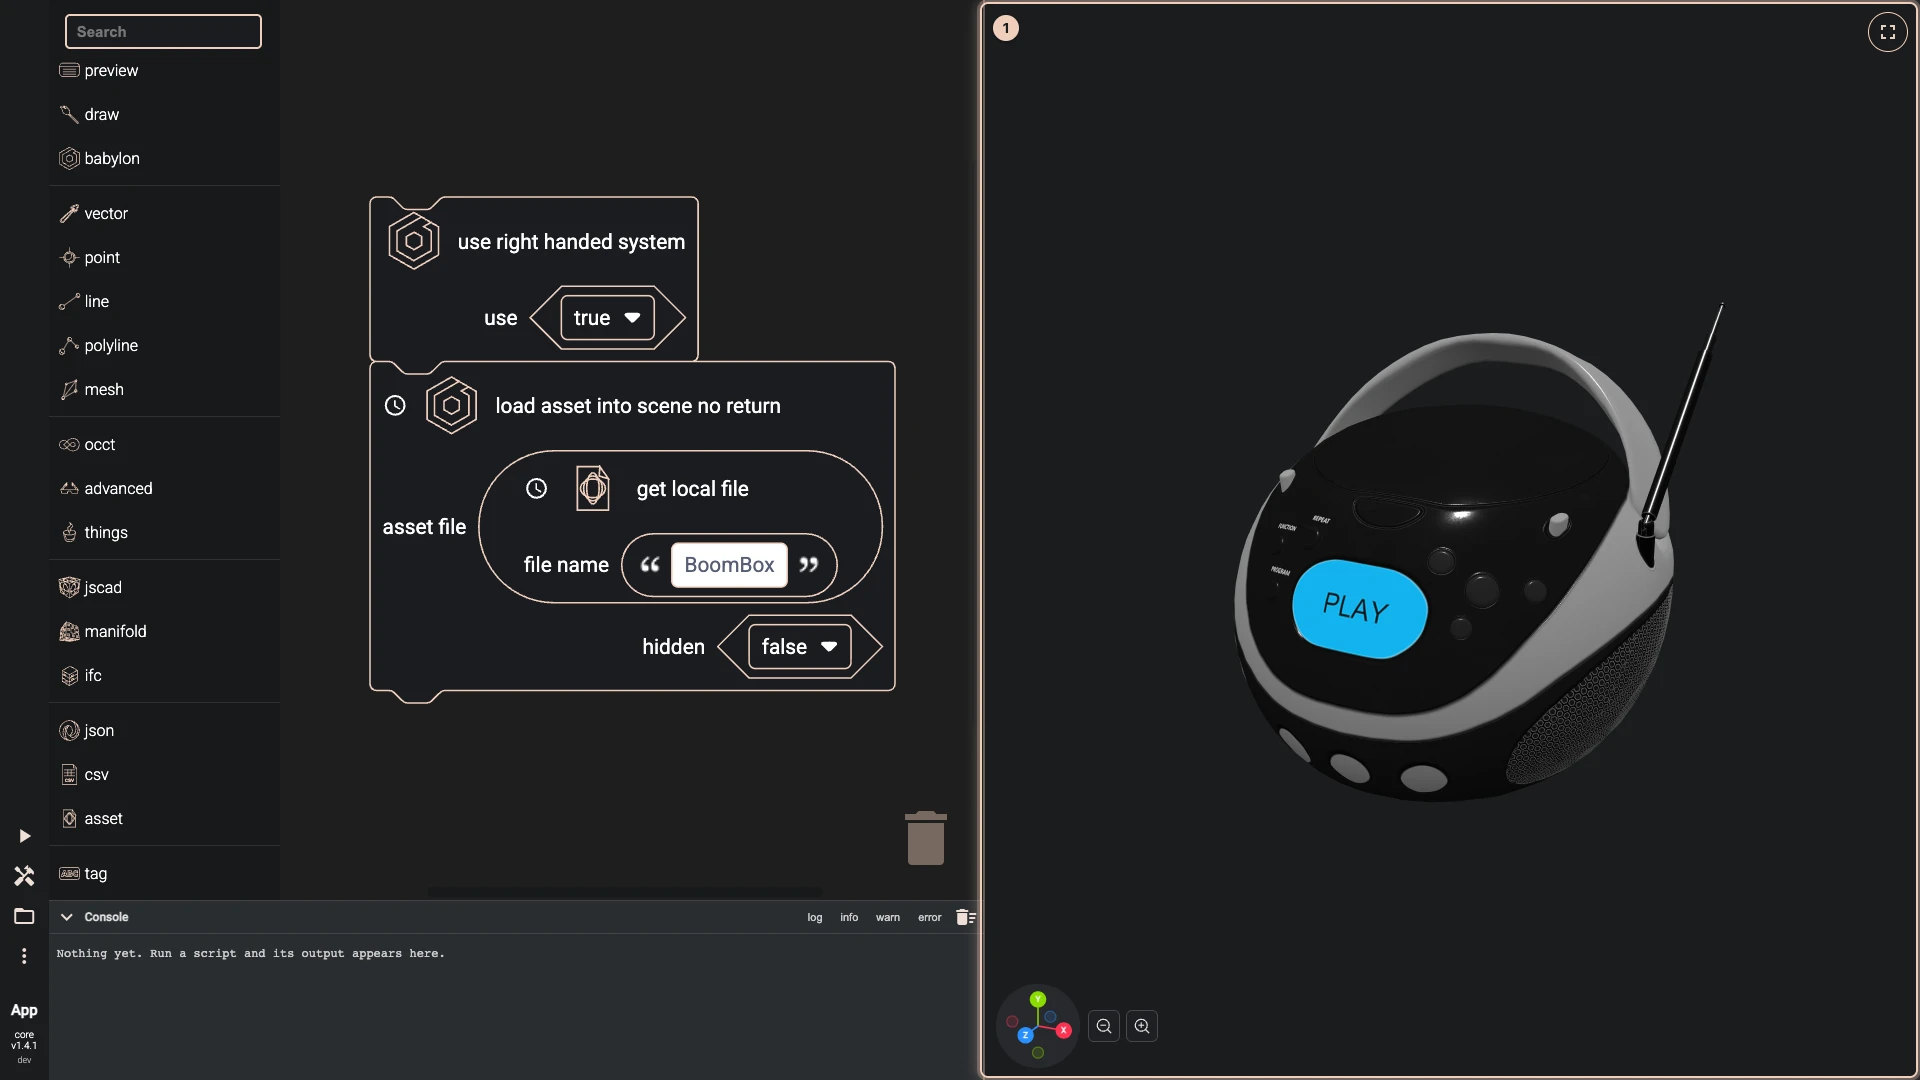Click the viewport badge number 1
The width and height of the screenshot is (1920, 1080).
tap(1006, 28)
